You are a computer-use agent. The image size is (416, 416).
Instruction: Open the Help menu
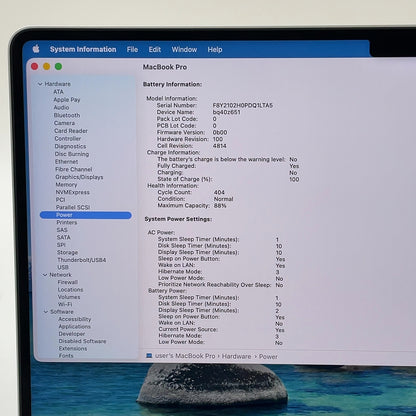[x=215, y=49]
